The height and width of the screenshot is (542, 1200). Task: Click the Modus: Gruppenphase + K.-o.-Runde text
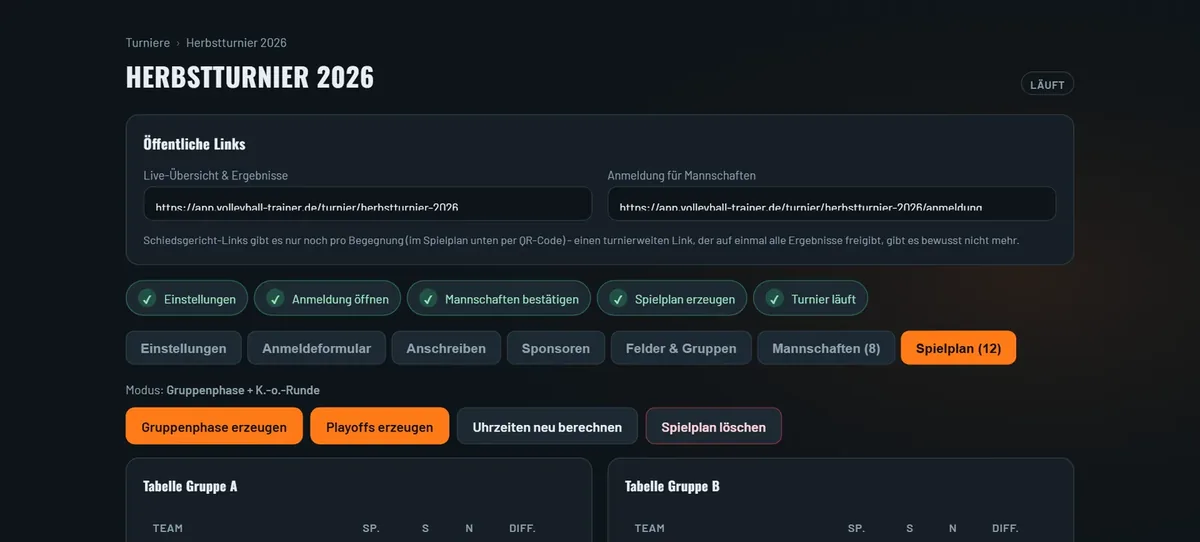(x=223, y=390)
